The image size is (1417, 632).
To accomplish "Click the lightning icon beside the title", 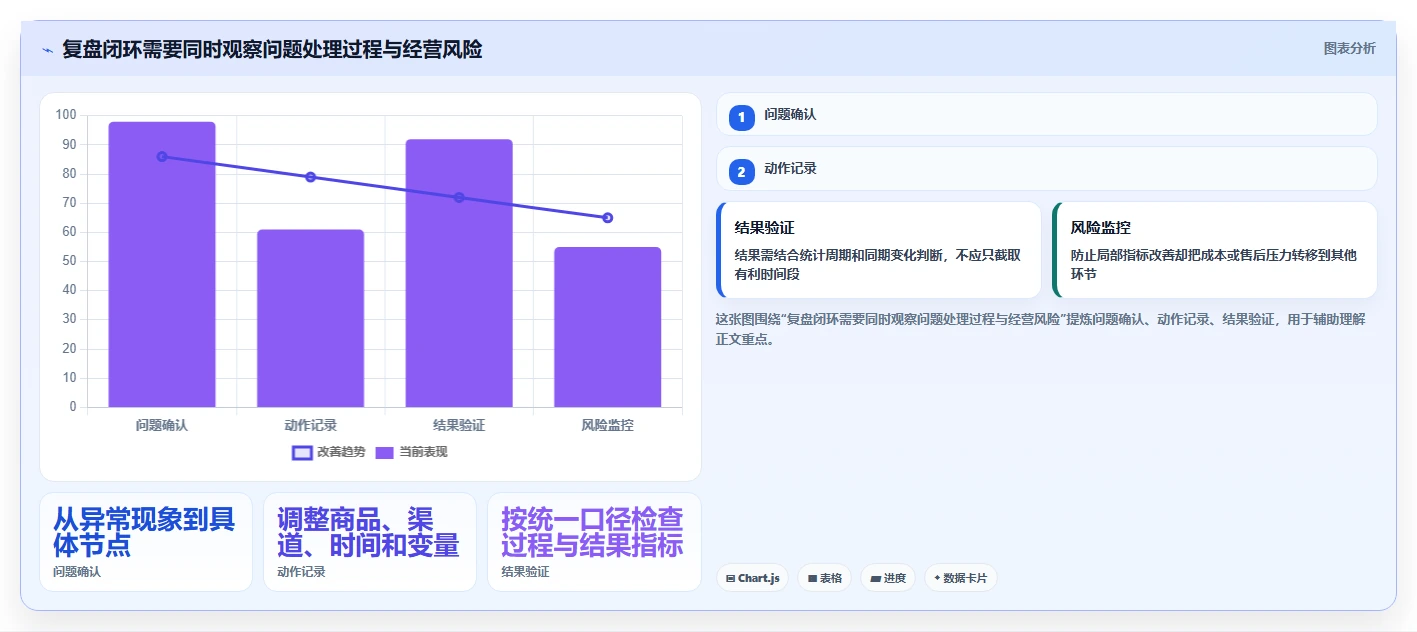I will tap(47, 50).
